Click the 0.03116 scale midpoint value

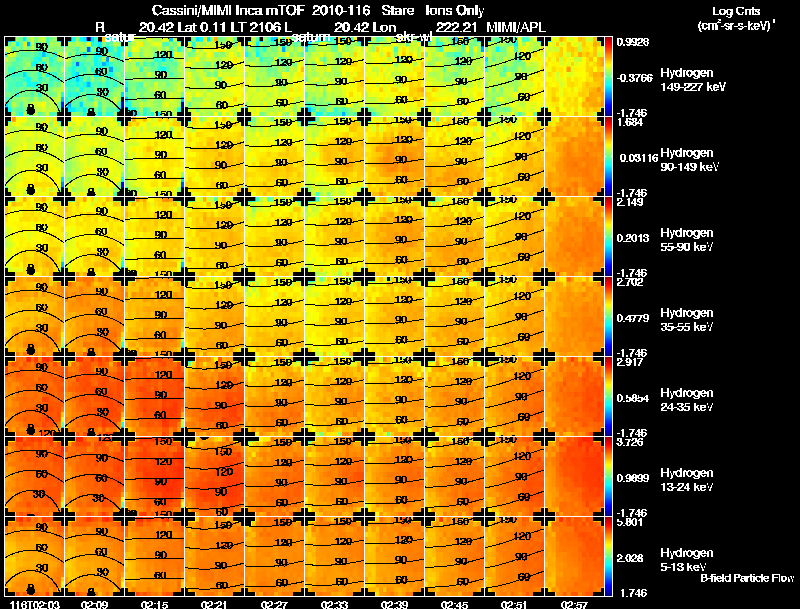639,158
